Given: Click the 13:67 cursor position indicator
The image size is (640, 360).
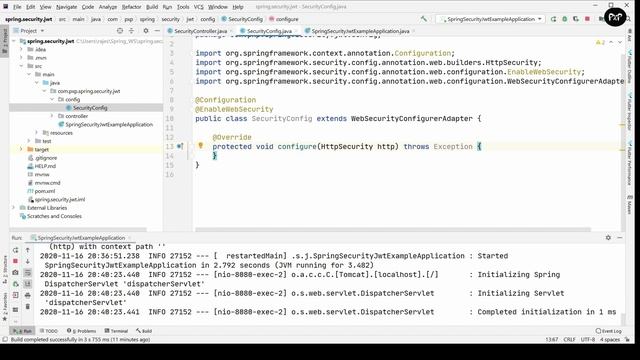Looking at the screenshot, I should [552, 340].
